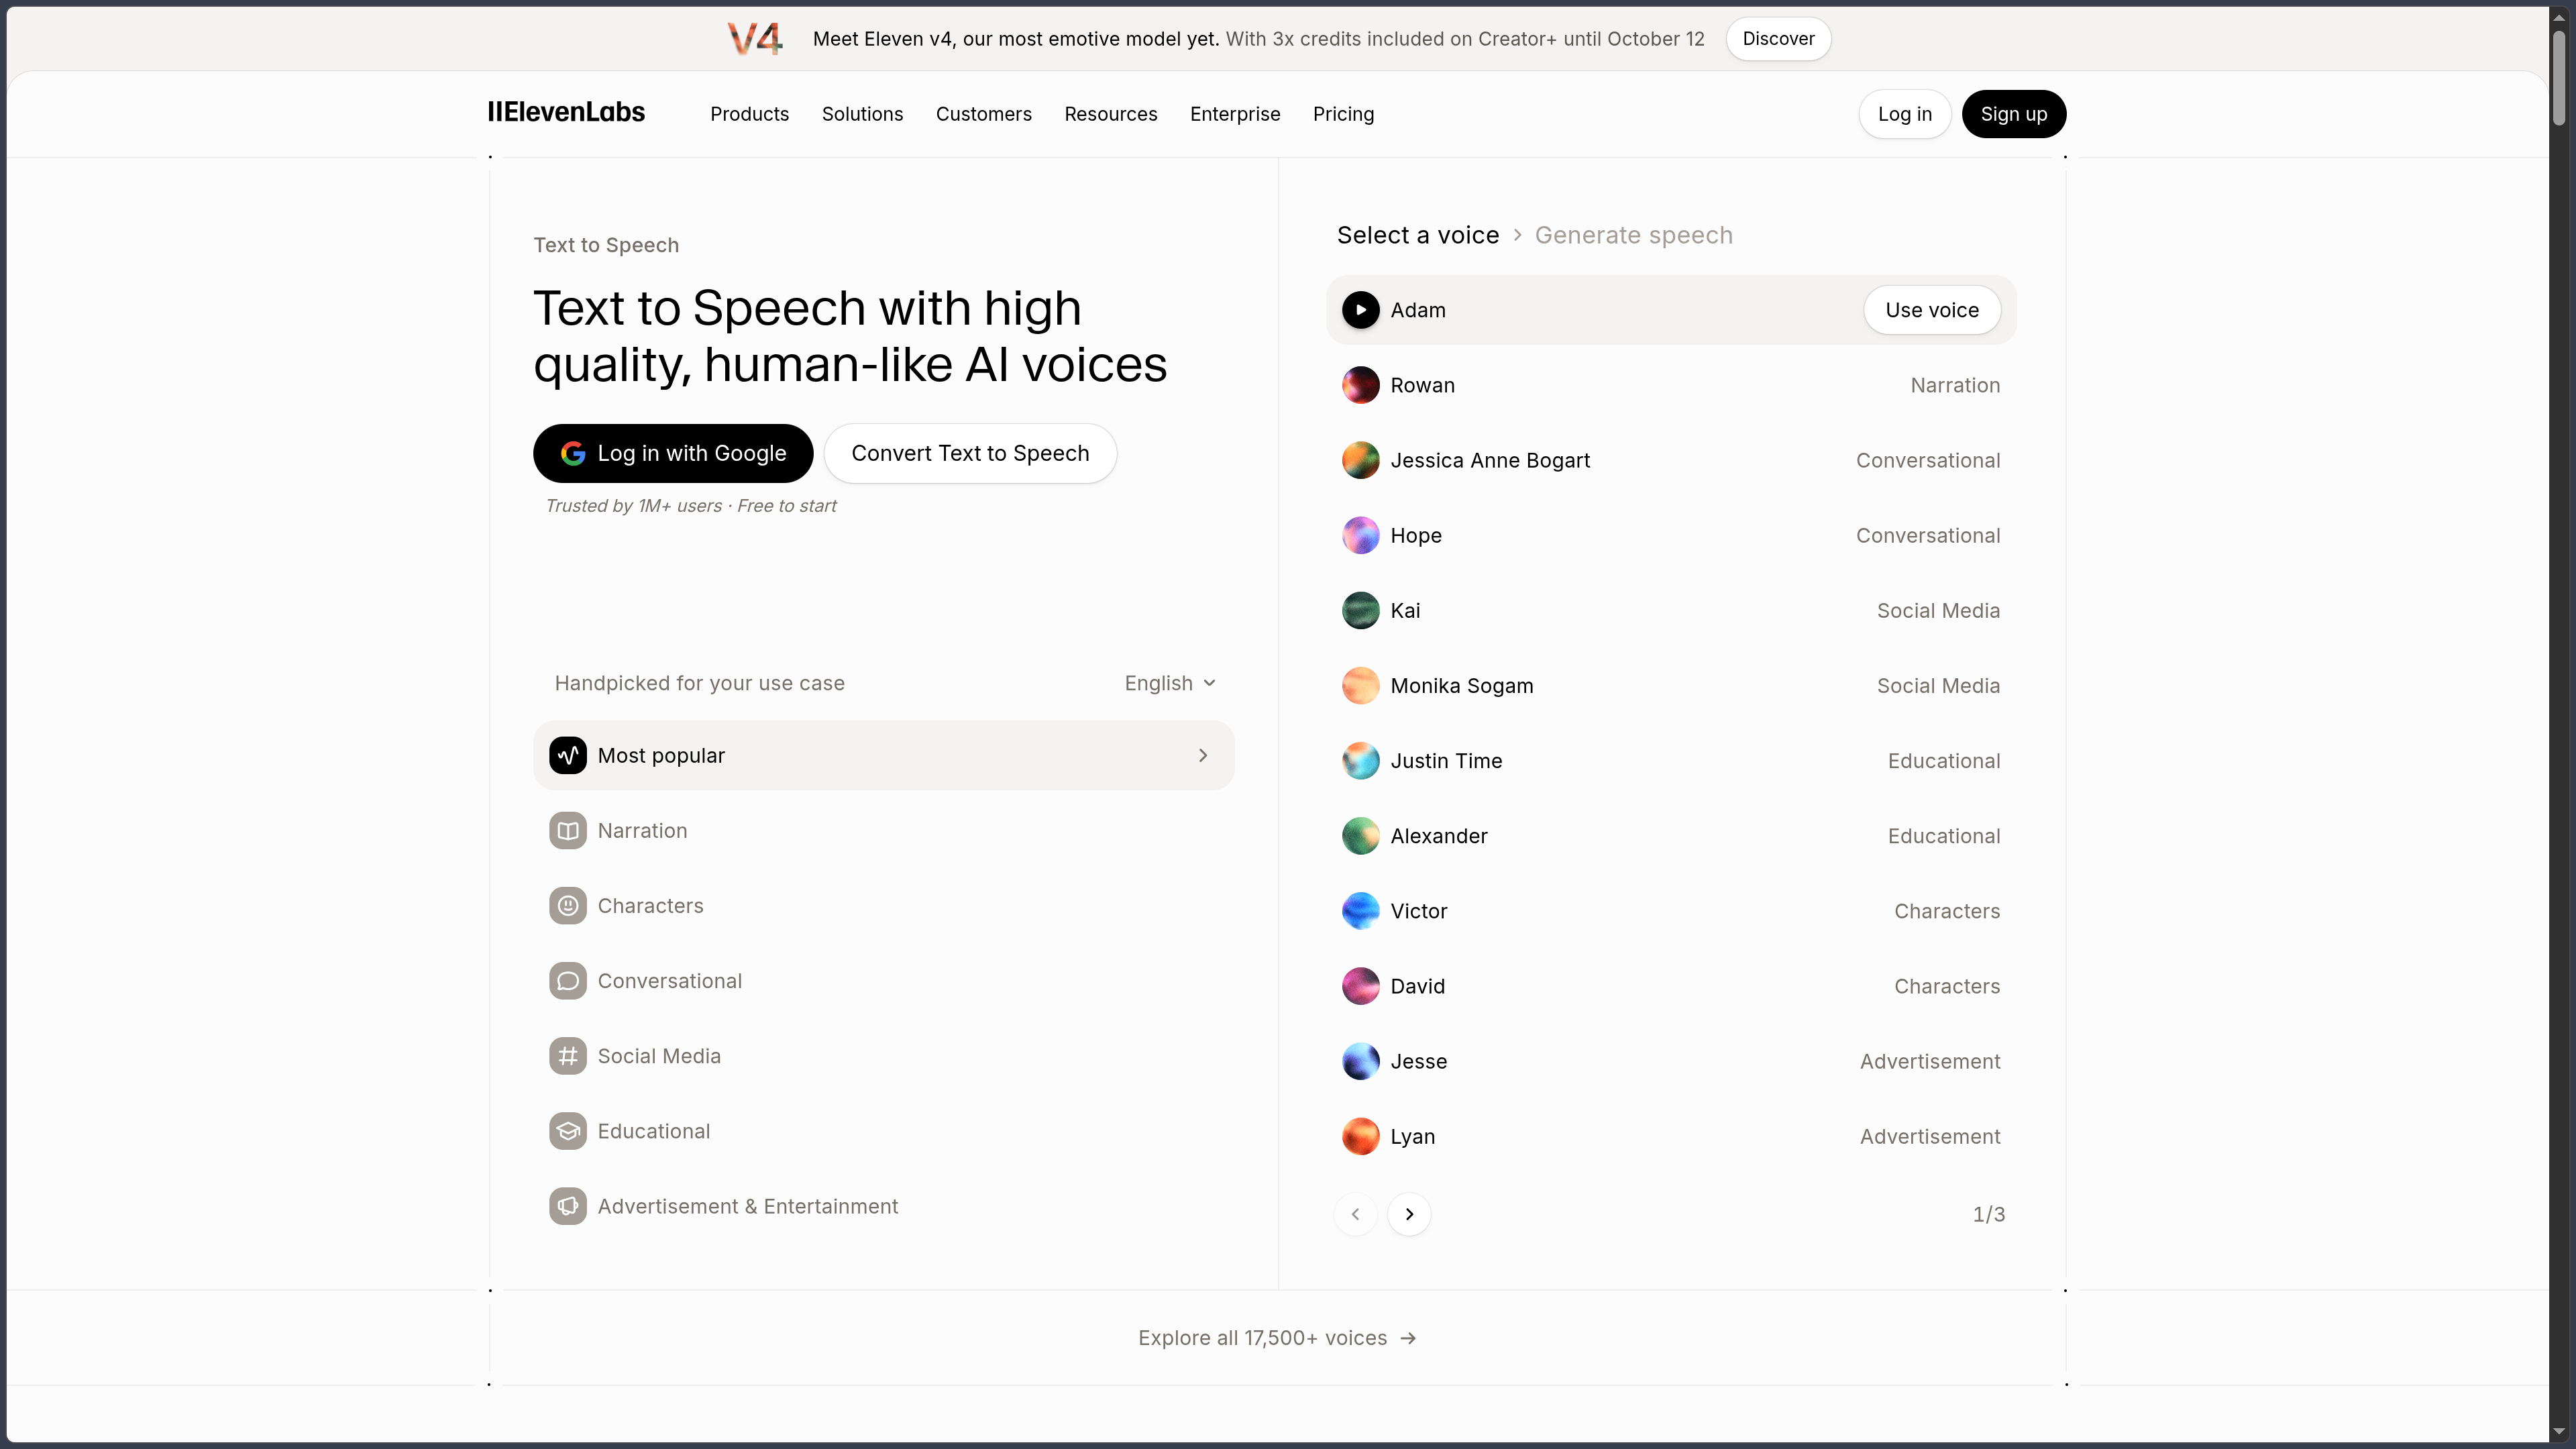Click Lyan's voice avatar

[x=1360, y=1135]
